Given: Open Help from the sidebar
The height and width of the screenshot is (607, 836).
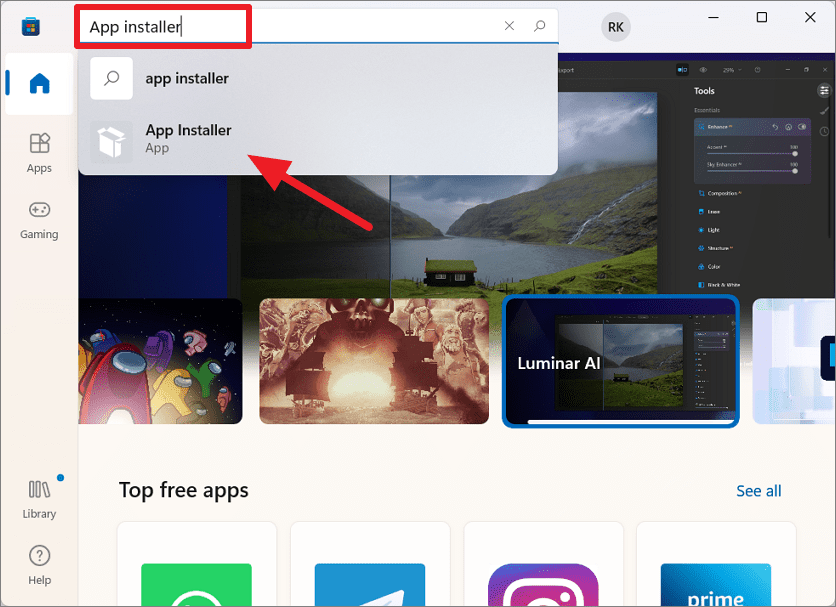Looking at the screenshot, I should click(x=39, y=563).
